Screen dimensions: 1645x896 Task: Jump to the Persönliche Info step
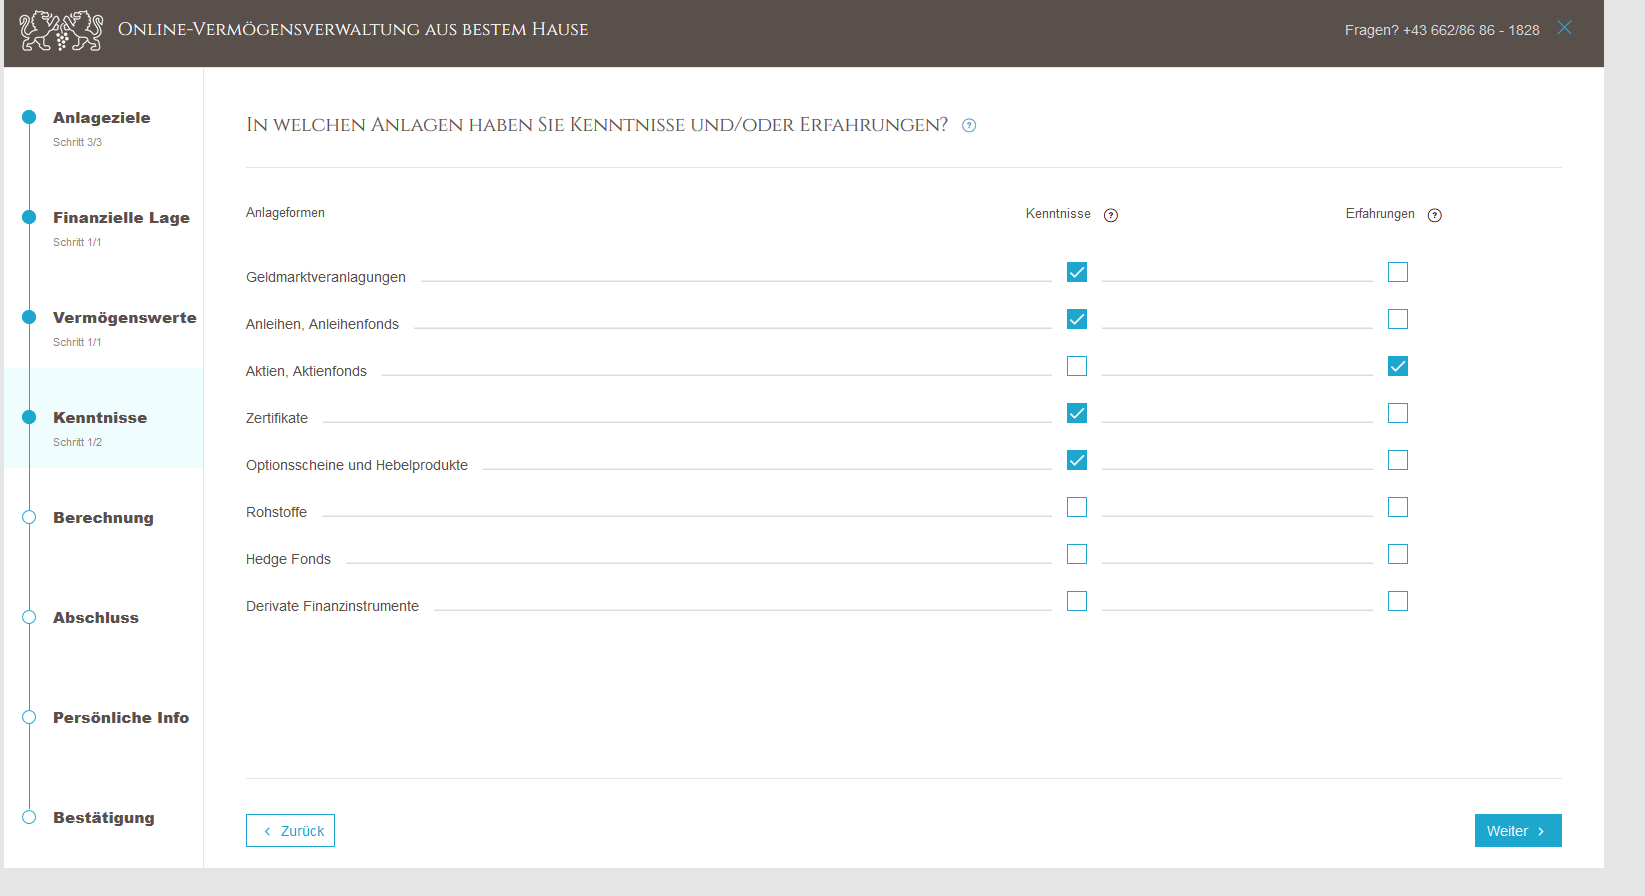click(120, 718)
